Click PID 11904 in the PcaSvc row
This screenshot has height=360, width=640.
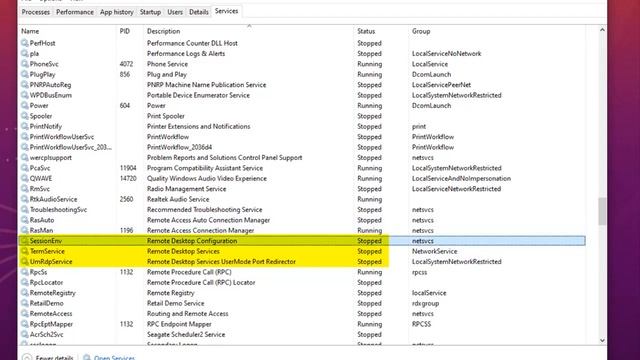[128, 168]
